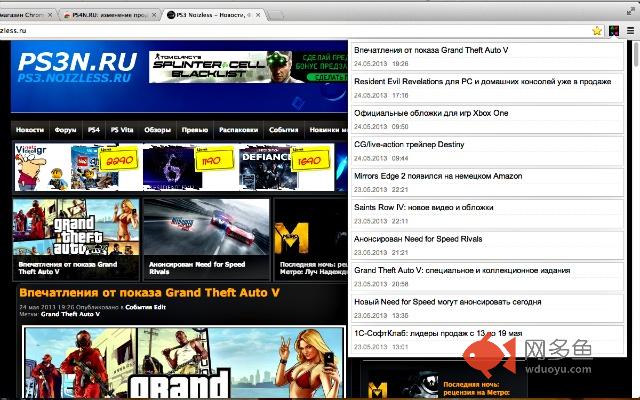Screen dimensions: 640x400
Task: Open popup item Новый Need for Speed могут анонсировать
Action: coord(487,308)
